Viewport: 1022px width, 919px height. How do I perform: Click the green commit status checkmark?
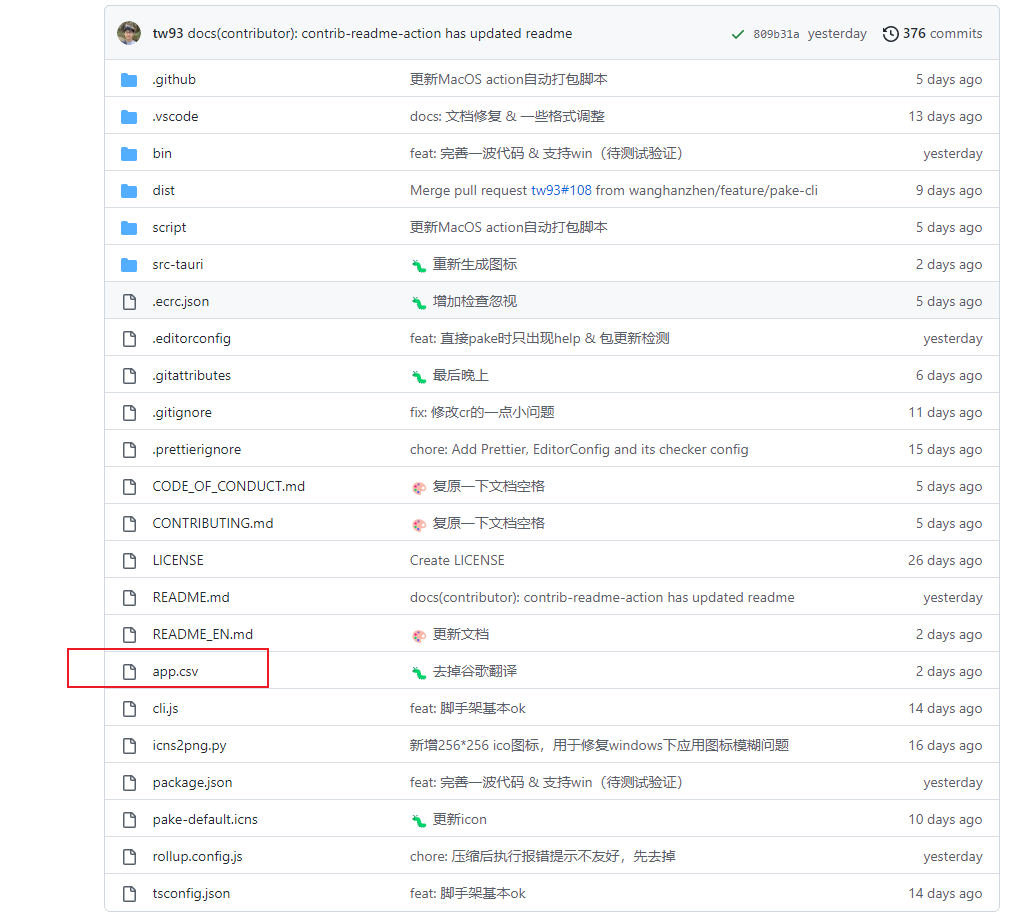tap(737, 34)
